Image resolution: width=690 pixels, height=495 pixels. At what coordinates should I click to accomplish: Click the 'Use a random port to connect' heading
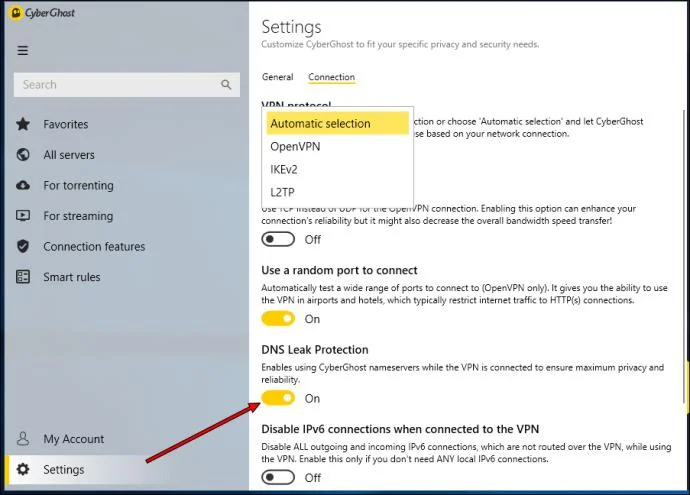click(x=339, y=270)
